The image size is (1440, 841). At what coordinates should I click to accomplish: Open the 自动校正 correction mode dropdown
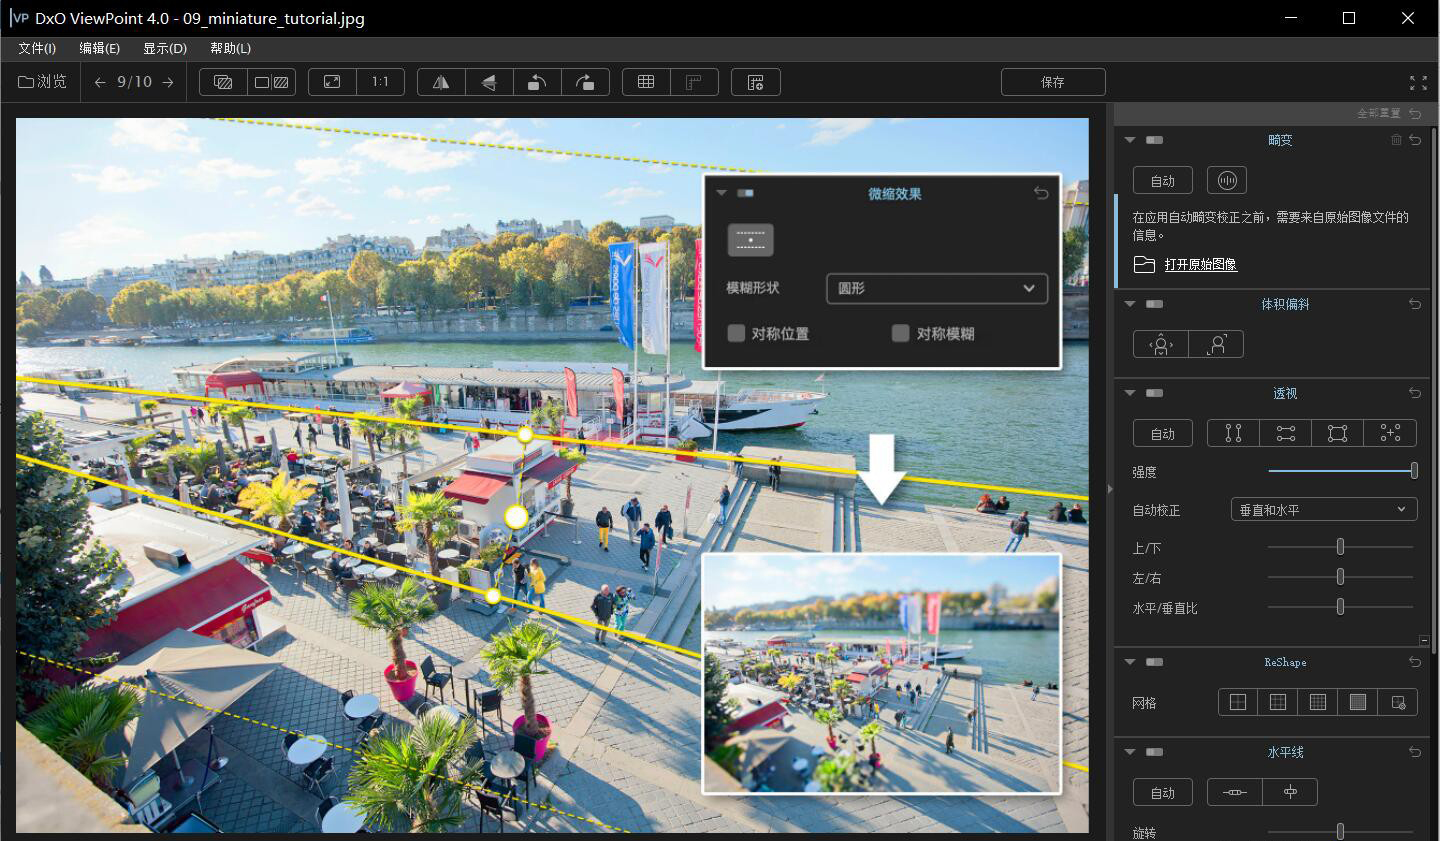coord(1323,509)
